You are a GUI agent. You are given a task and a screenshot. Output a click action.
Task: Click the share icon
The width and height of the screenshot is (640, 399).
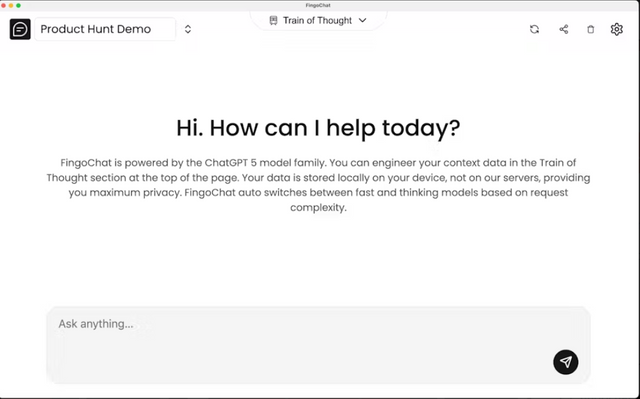564,29
